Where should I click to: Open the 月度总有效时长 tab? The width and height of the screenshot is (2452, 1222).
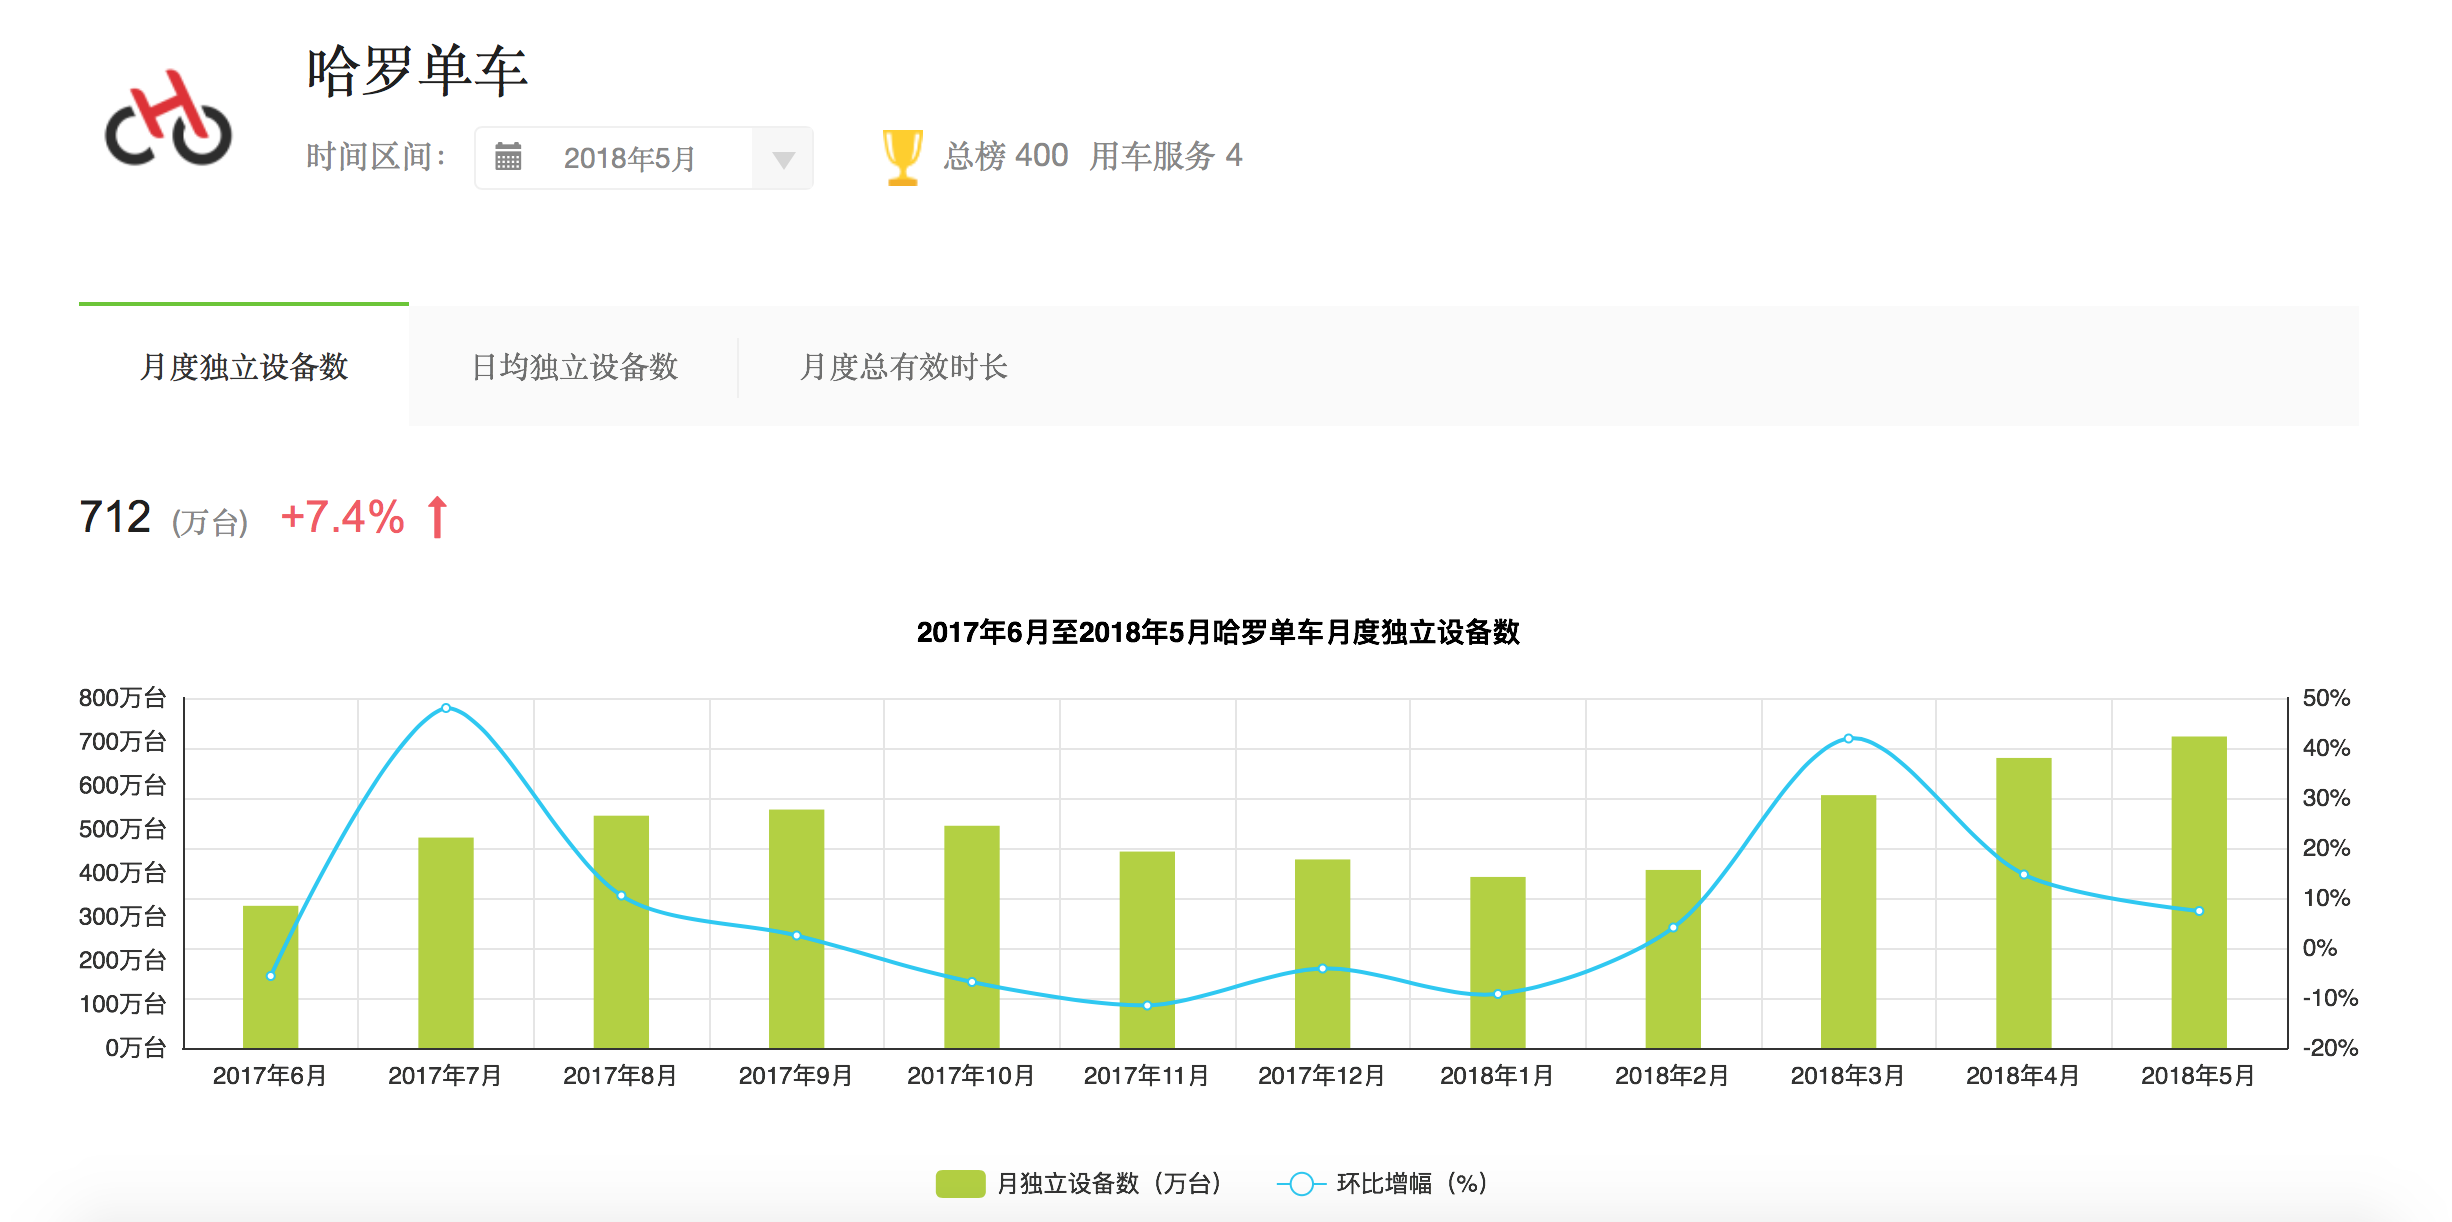pyautogui.click(x=903, y=367)
